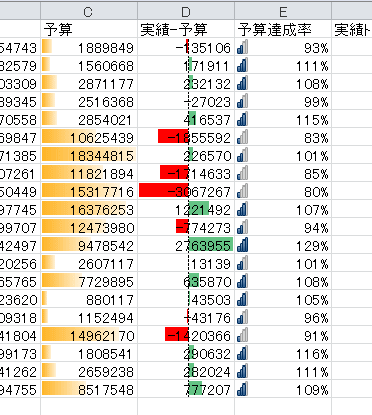Click the bars icon beside 80%

point(242,191)
